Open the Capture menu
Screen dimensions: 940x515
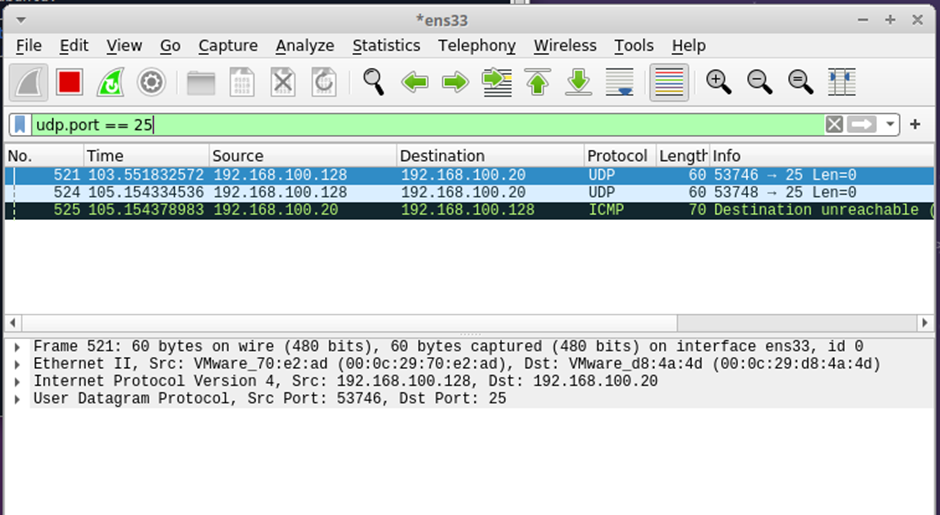(x=228, y=46)
